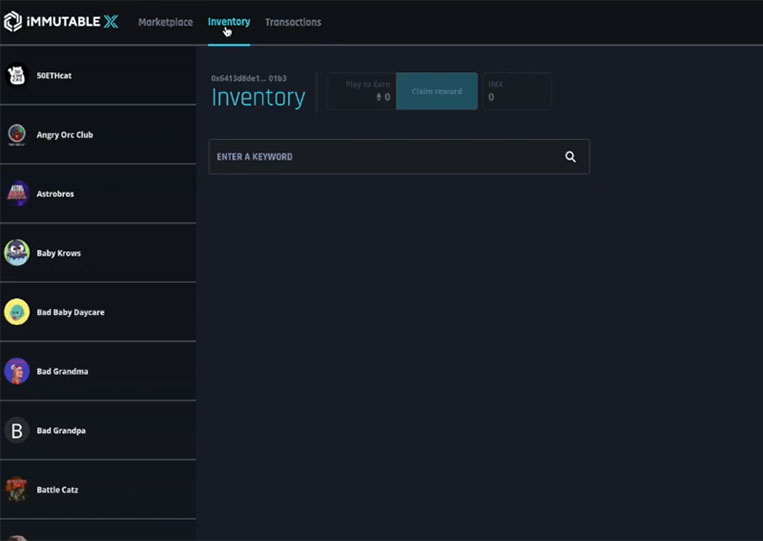Screen dimensions: 763x541
Task: Open the Marketplace tab
Action: click(165, 22)
